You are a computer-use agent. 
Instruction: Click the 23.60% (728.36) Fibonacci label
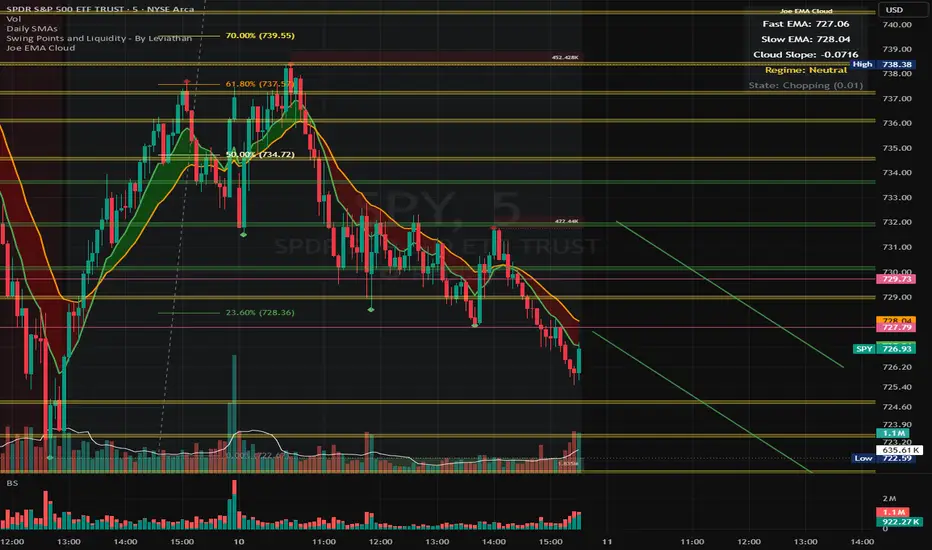pyautogui.click(x=260, y=313)
